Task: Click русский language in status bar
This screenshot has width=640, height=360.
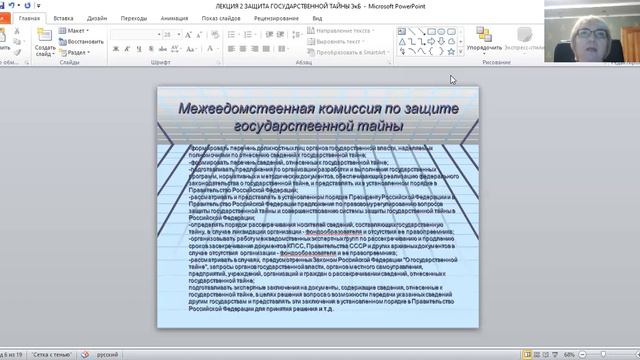Action: (107, 355)
